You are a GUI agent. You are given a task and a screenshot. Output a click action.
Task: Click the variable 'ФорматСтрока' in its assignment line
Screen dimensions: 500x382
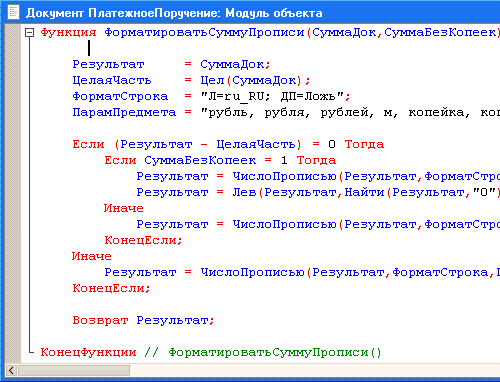coord(120,96)
